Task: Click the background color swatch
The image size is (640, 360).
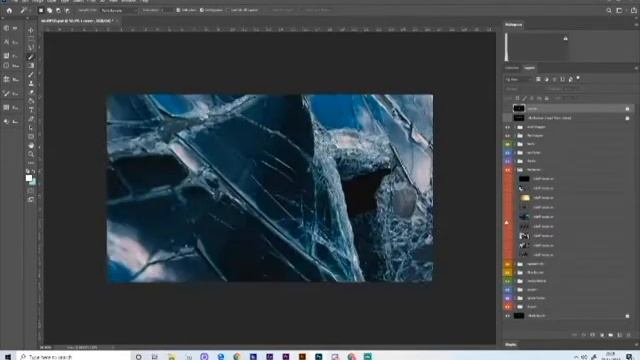Action: 33,182
